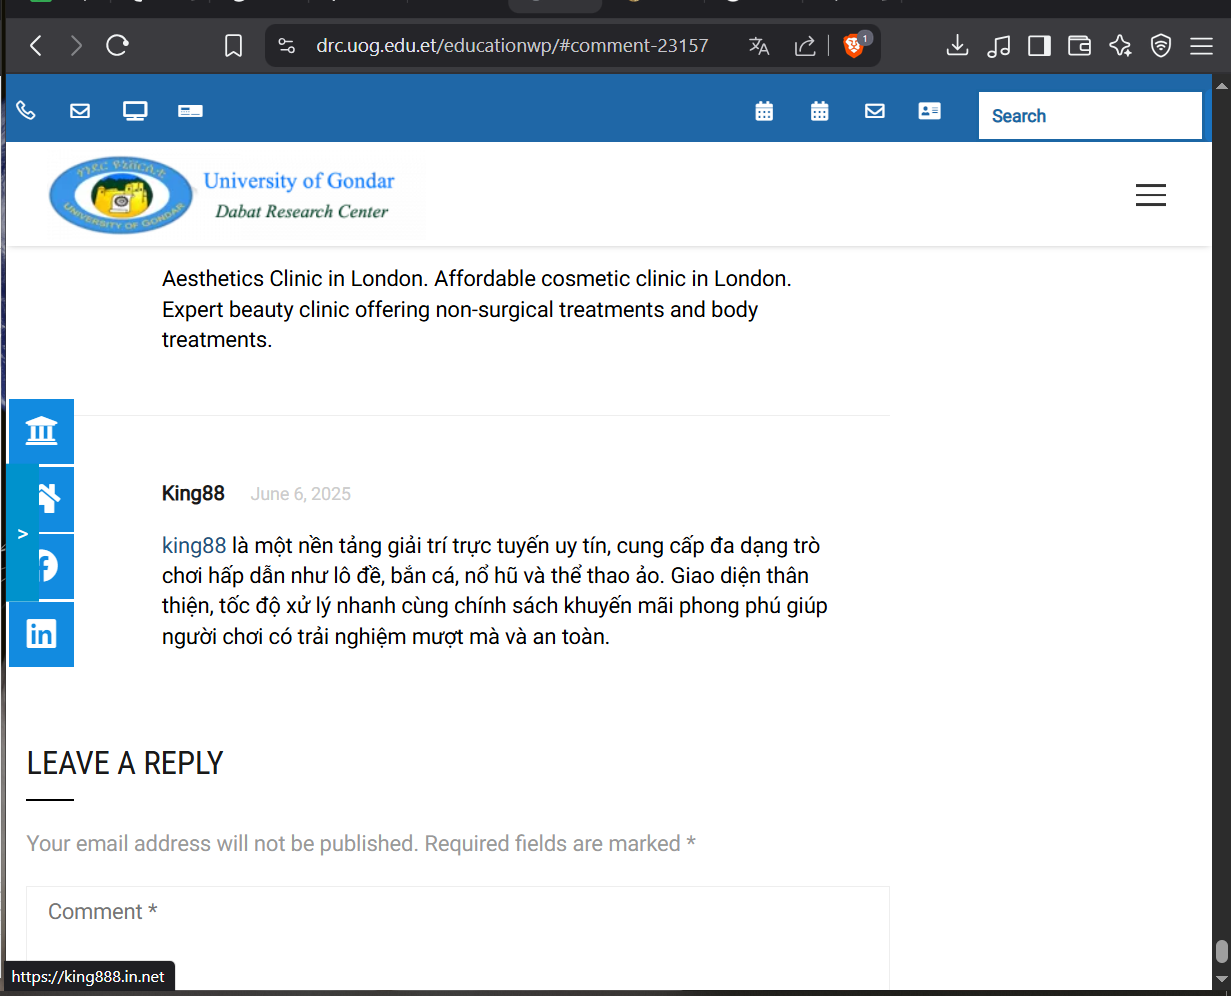Screen dimensions: 1231x996
Task: Click the card icon beside the monitor
Action: click(190, 111)
